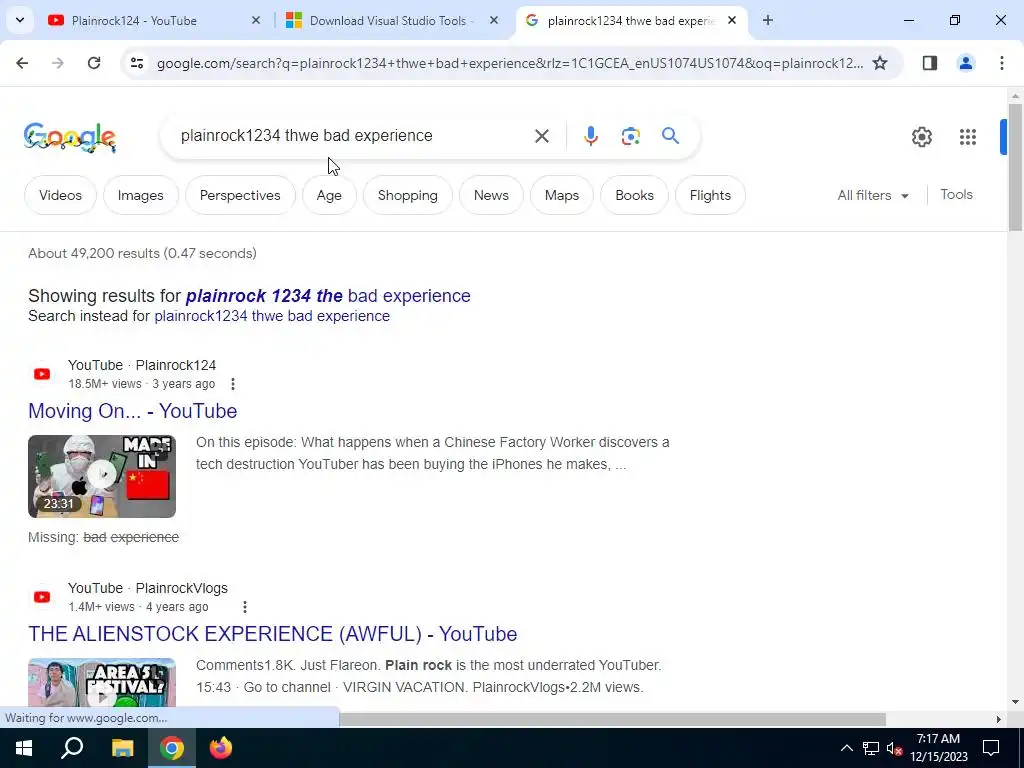This screenshot has width=1024, height=768.
Task: Expand the All filters dropdown
Action: (873, 195)
